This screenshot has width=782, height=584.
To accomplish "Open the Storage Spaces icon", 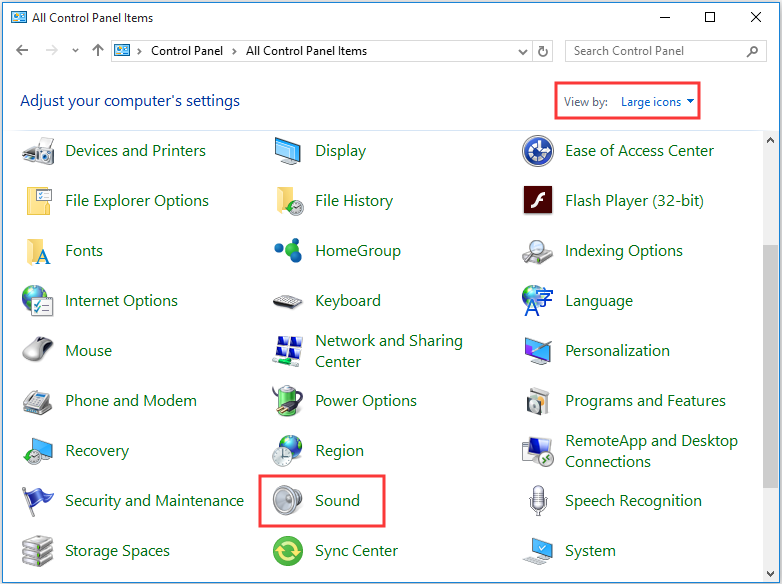I will click(38, 551).
